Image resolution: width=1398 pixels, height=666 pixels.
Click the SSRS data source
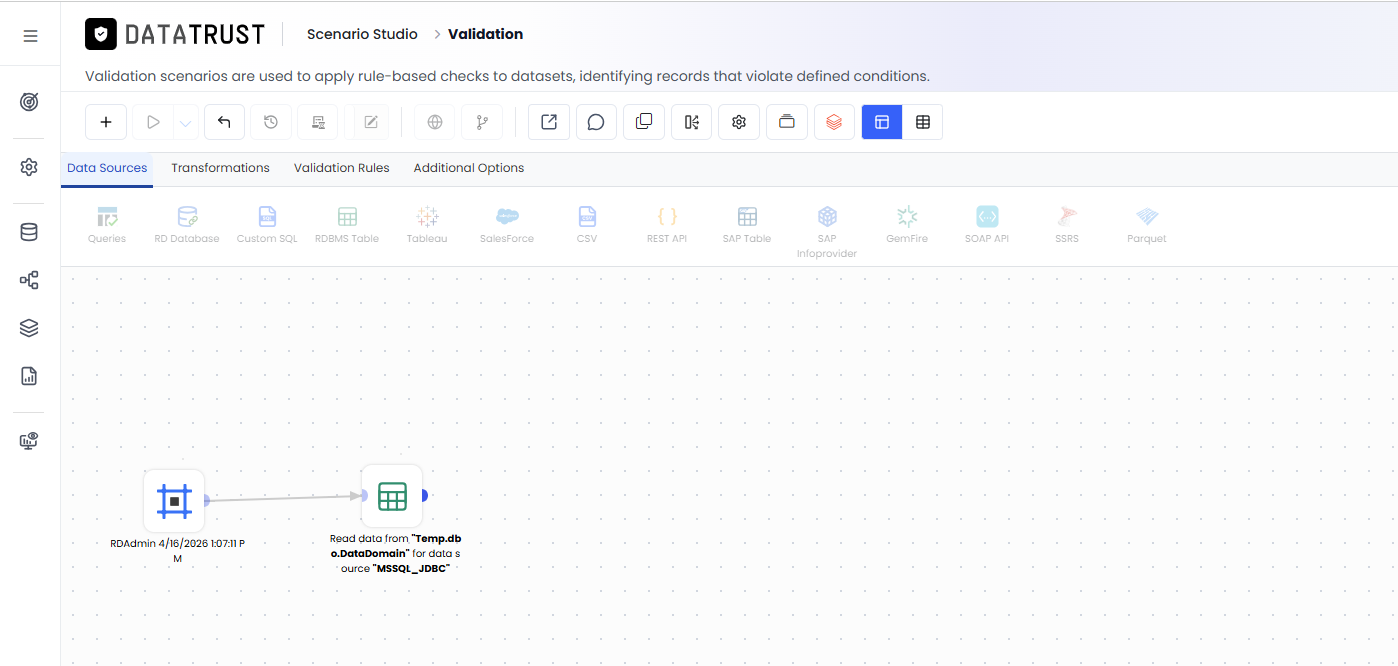(x=1067, y=225)
